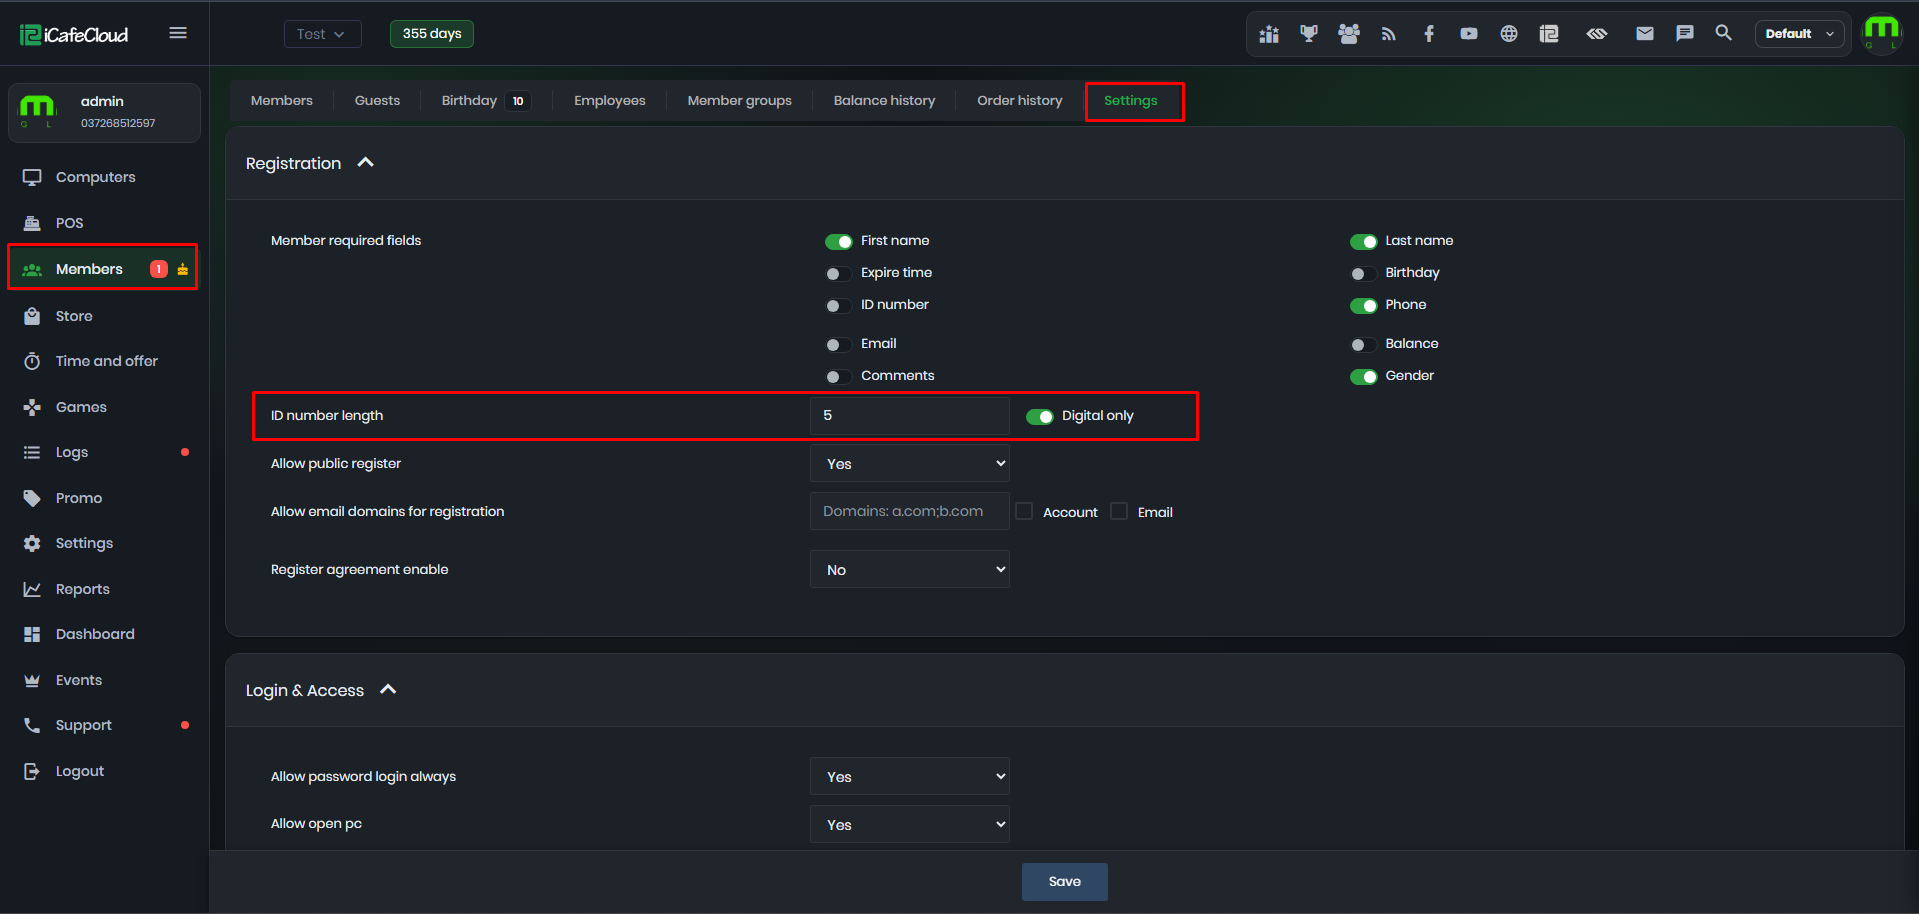Open Allow open pc dropdown

pyautogui.click(x=910, y=824)
